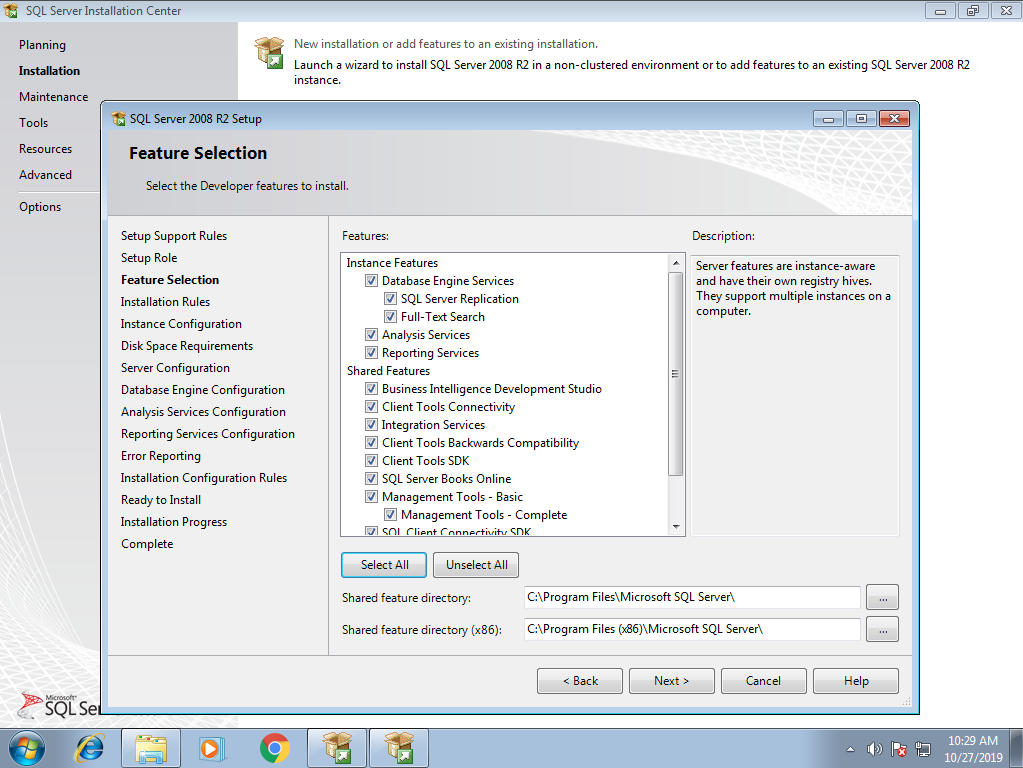The height and width of the screenshot is (768, 1023).
Task: Click the Server Configuration step
Action: (175, 368)
